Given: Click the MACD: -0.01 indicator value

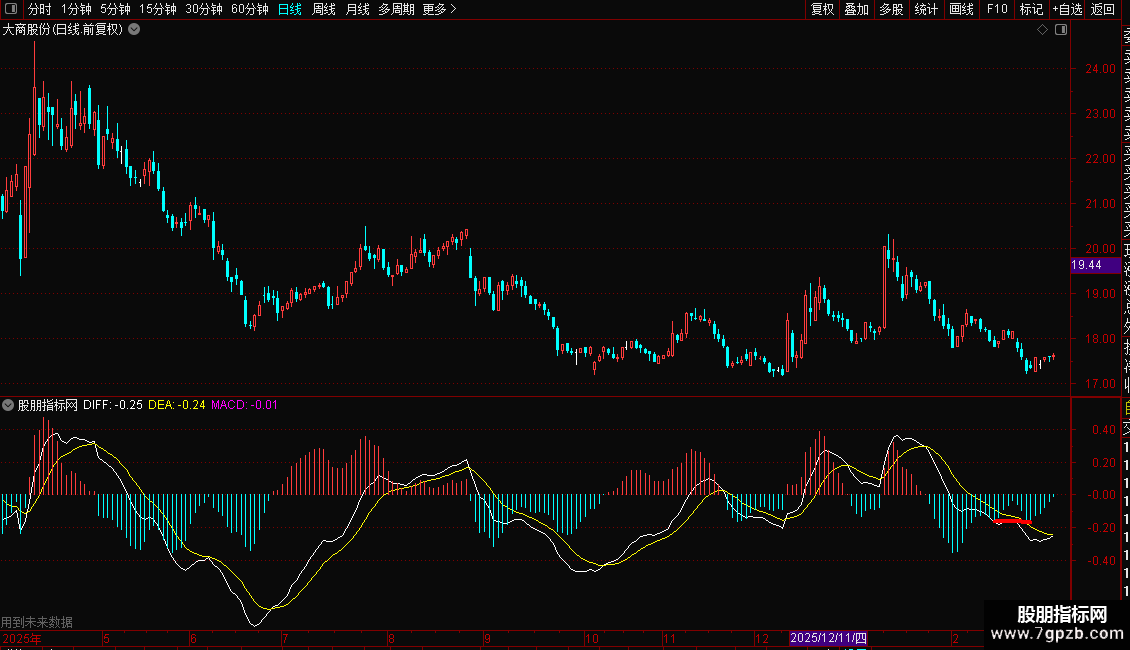Looking at the screenshot, I should pos(244,405).
